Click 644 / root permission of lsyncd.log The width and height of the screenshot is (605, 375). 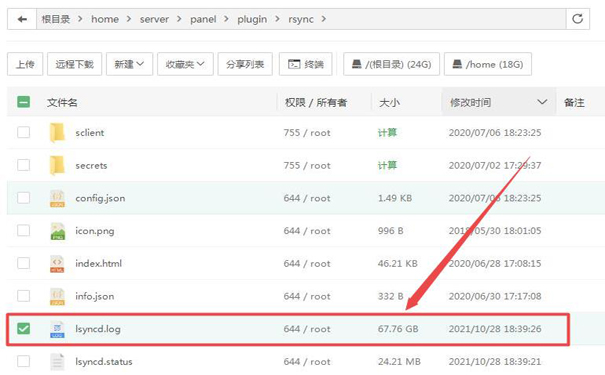(307, 329)
